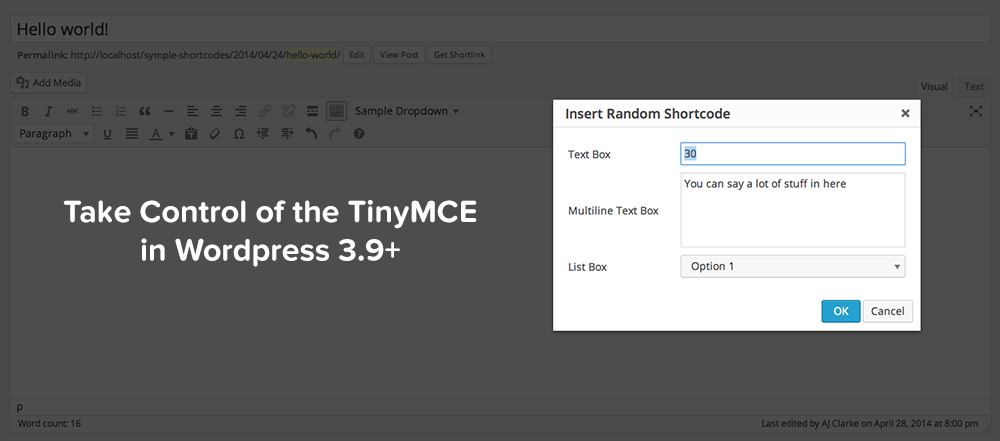The image size is (1000, 441).
Task: Open the List Box Option 1 dropdown
Action: coord(792,266)
